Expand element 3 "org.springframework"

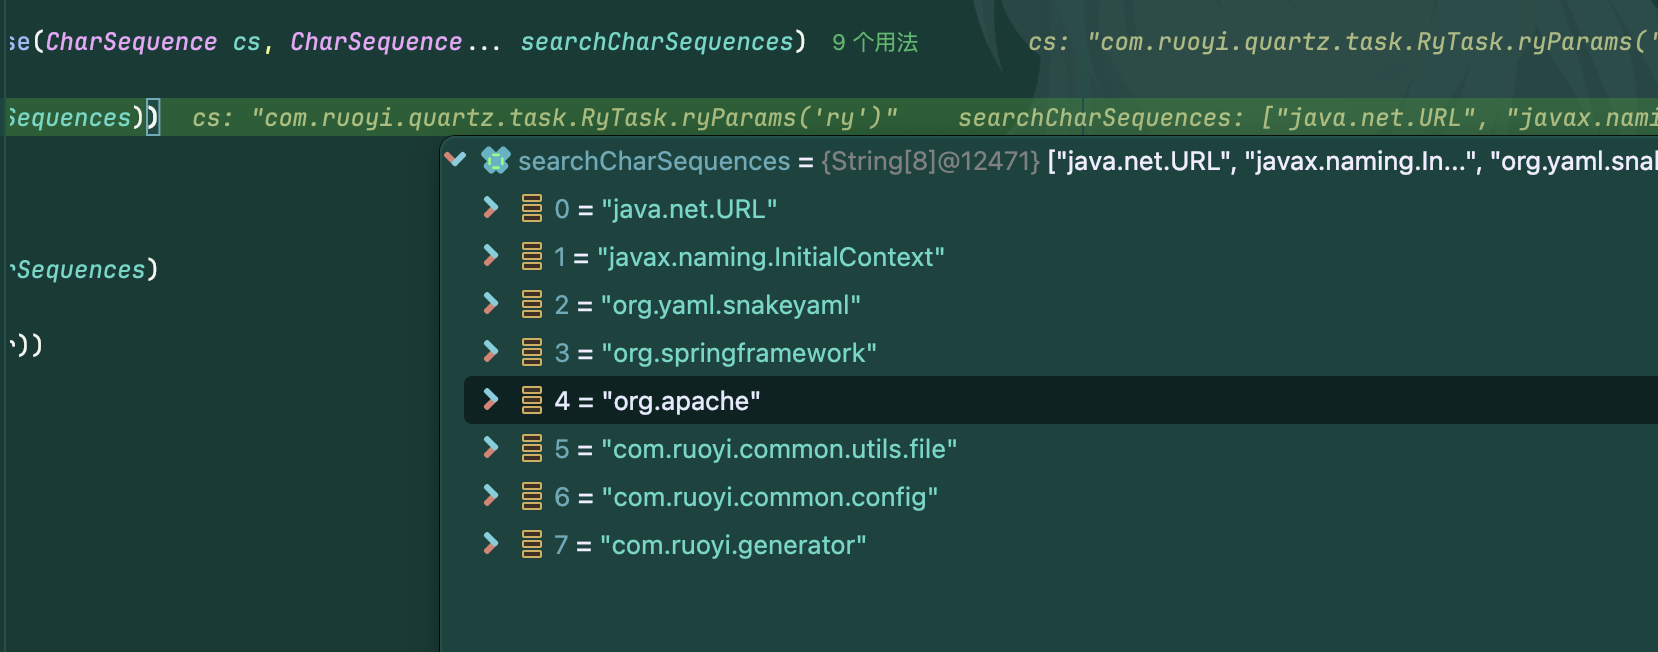pos(490,352)
